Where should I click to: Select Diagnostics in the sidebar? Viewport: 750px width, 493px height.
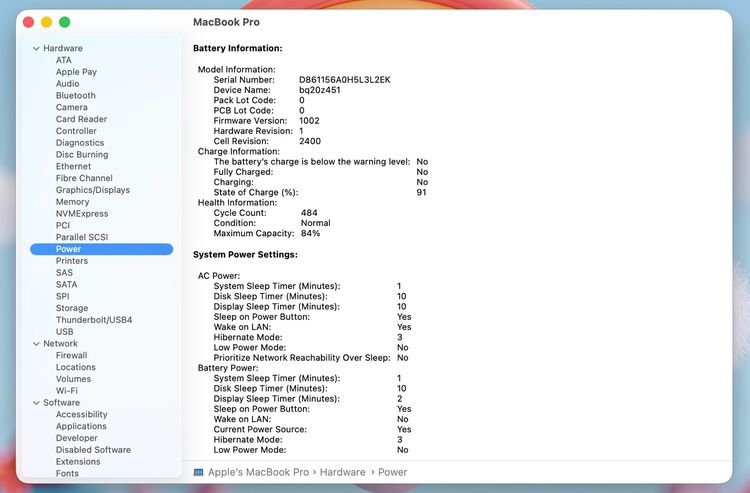click(x=80, y=143)
